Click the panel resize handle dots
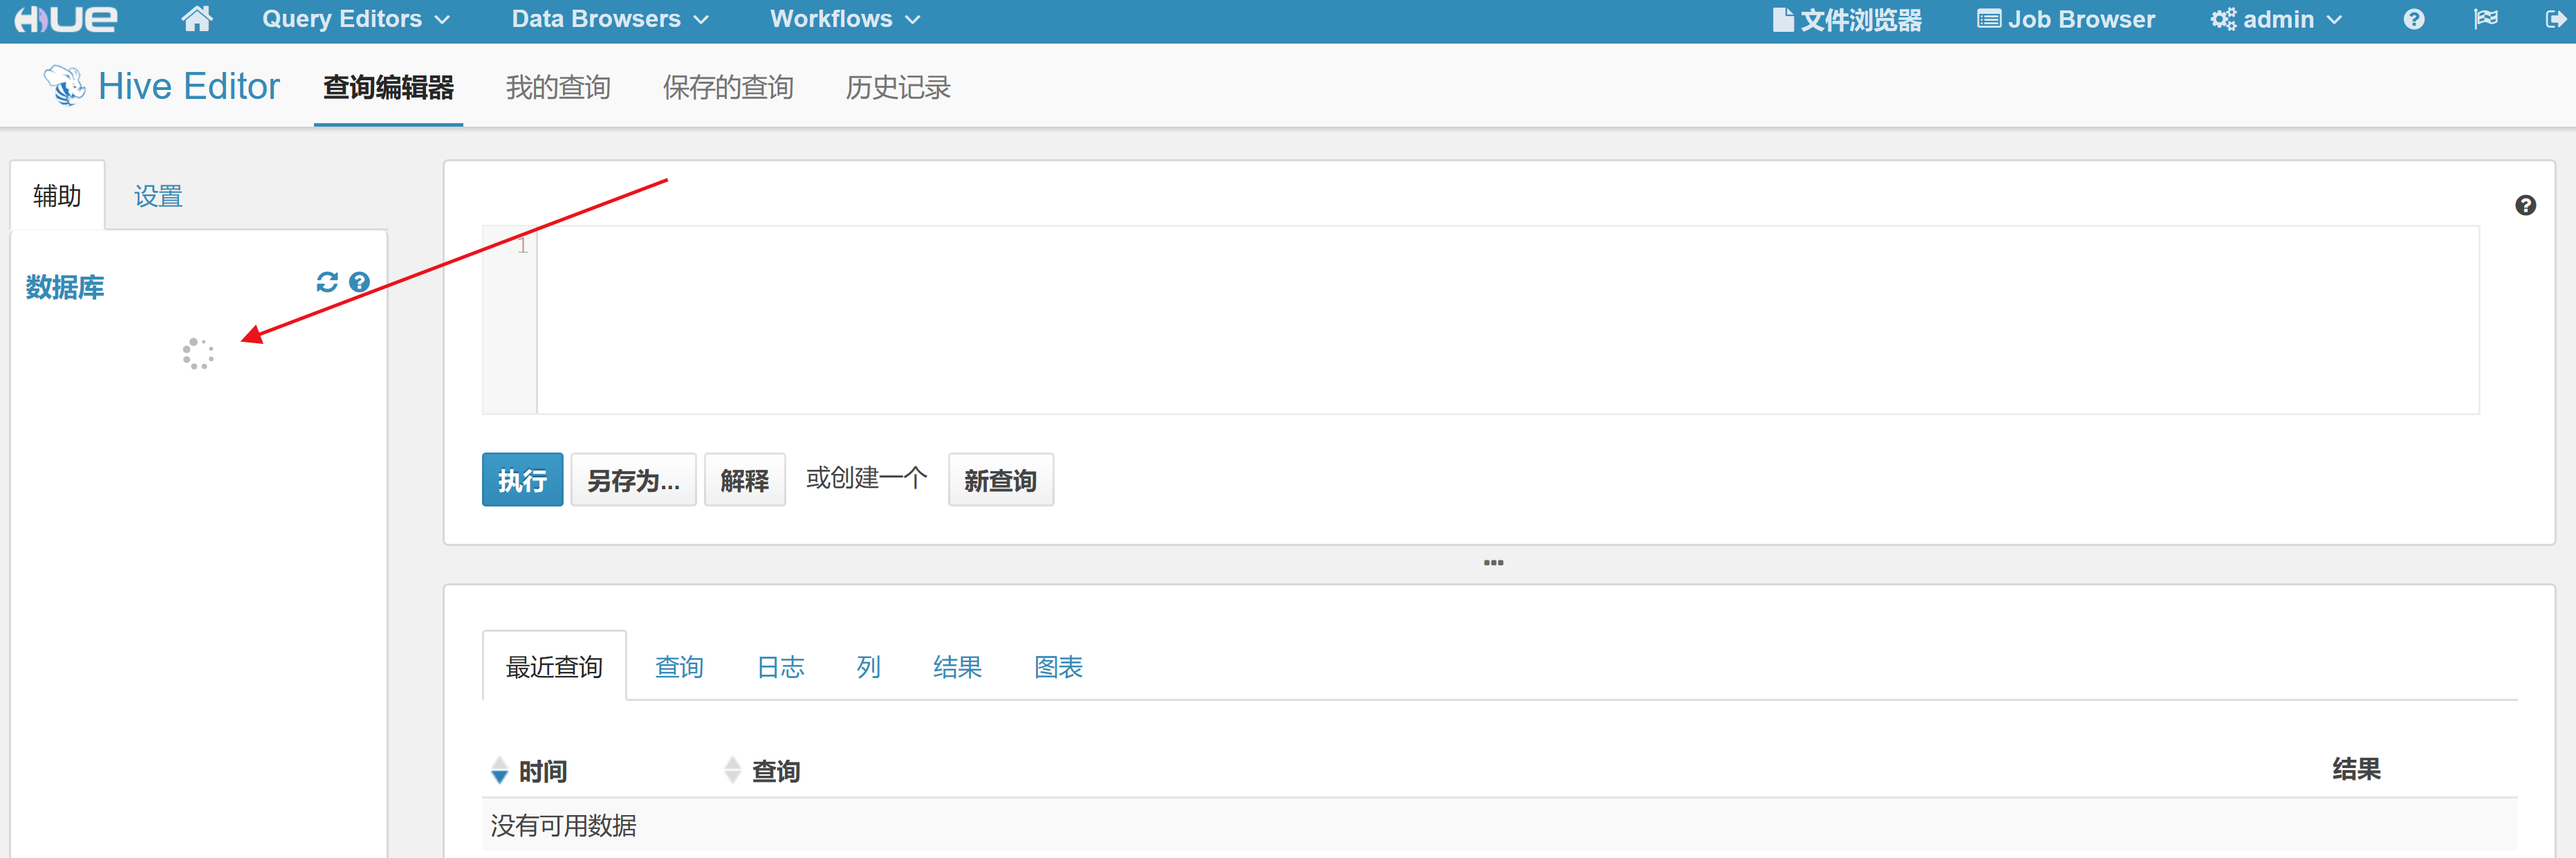This screenshot has width=2576, height=858. tap(1493, 563)
